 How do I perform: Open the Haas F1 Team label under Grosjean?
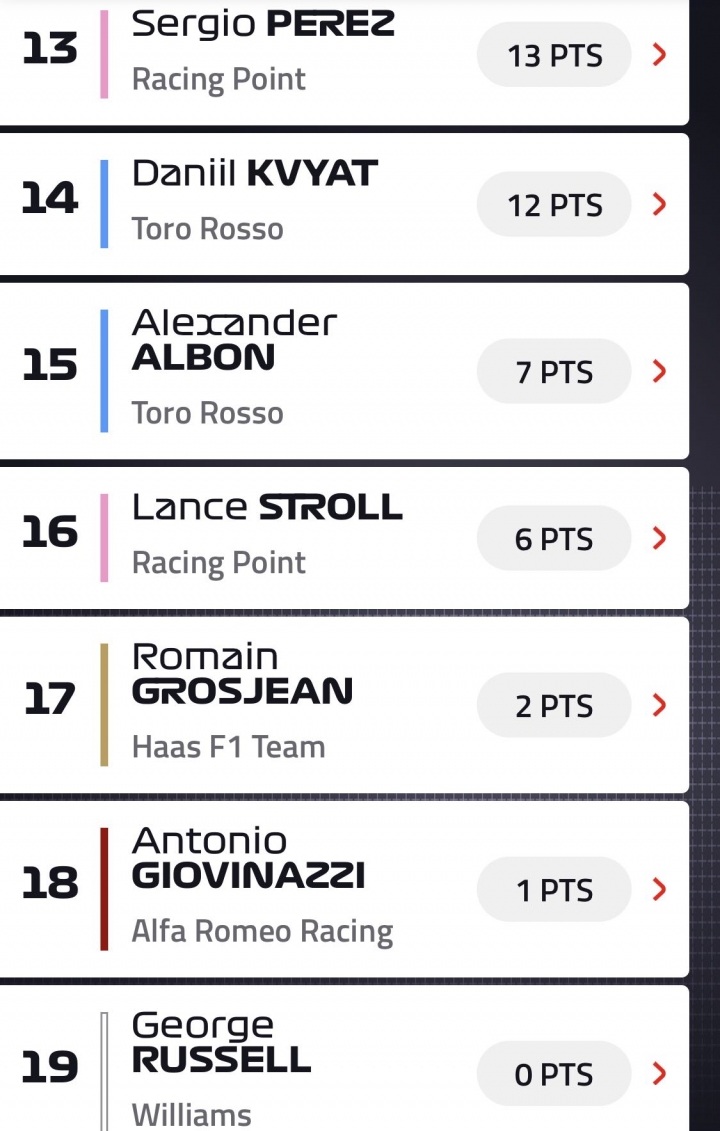click(228, 747)
